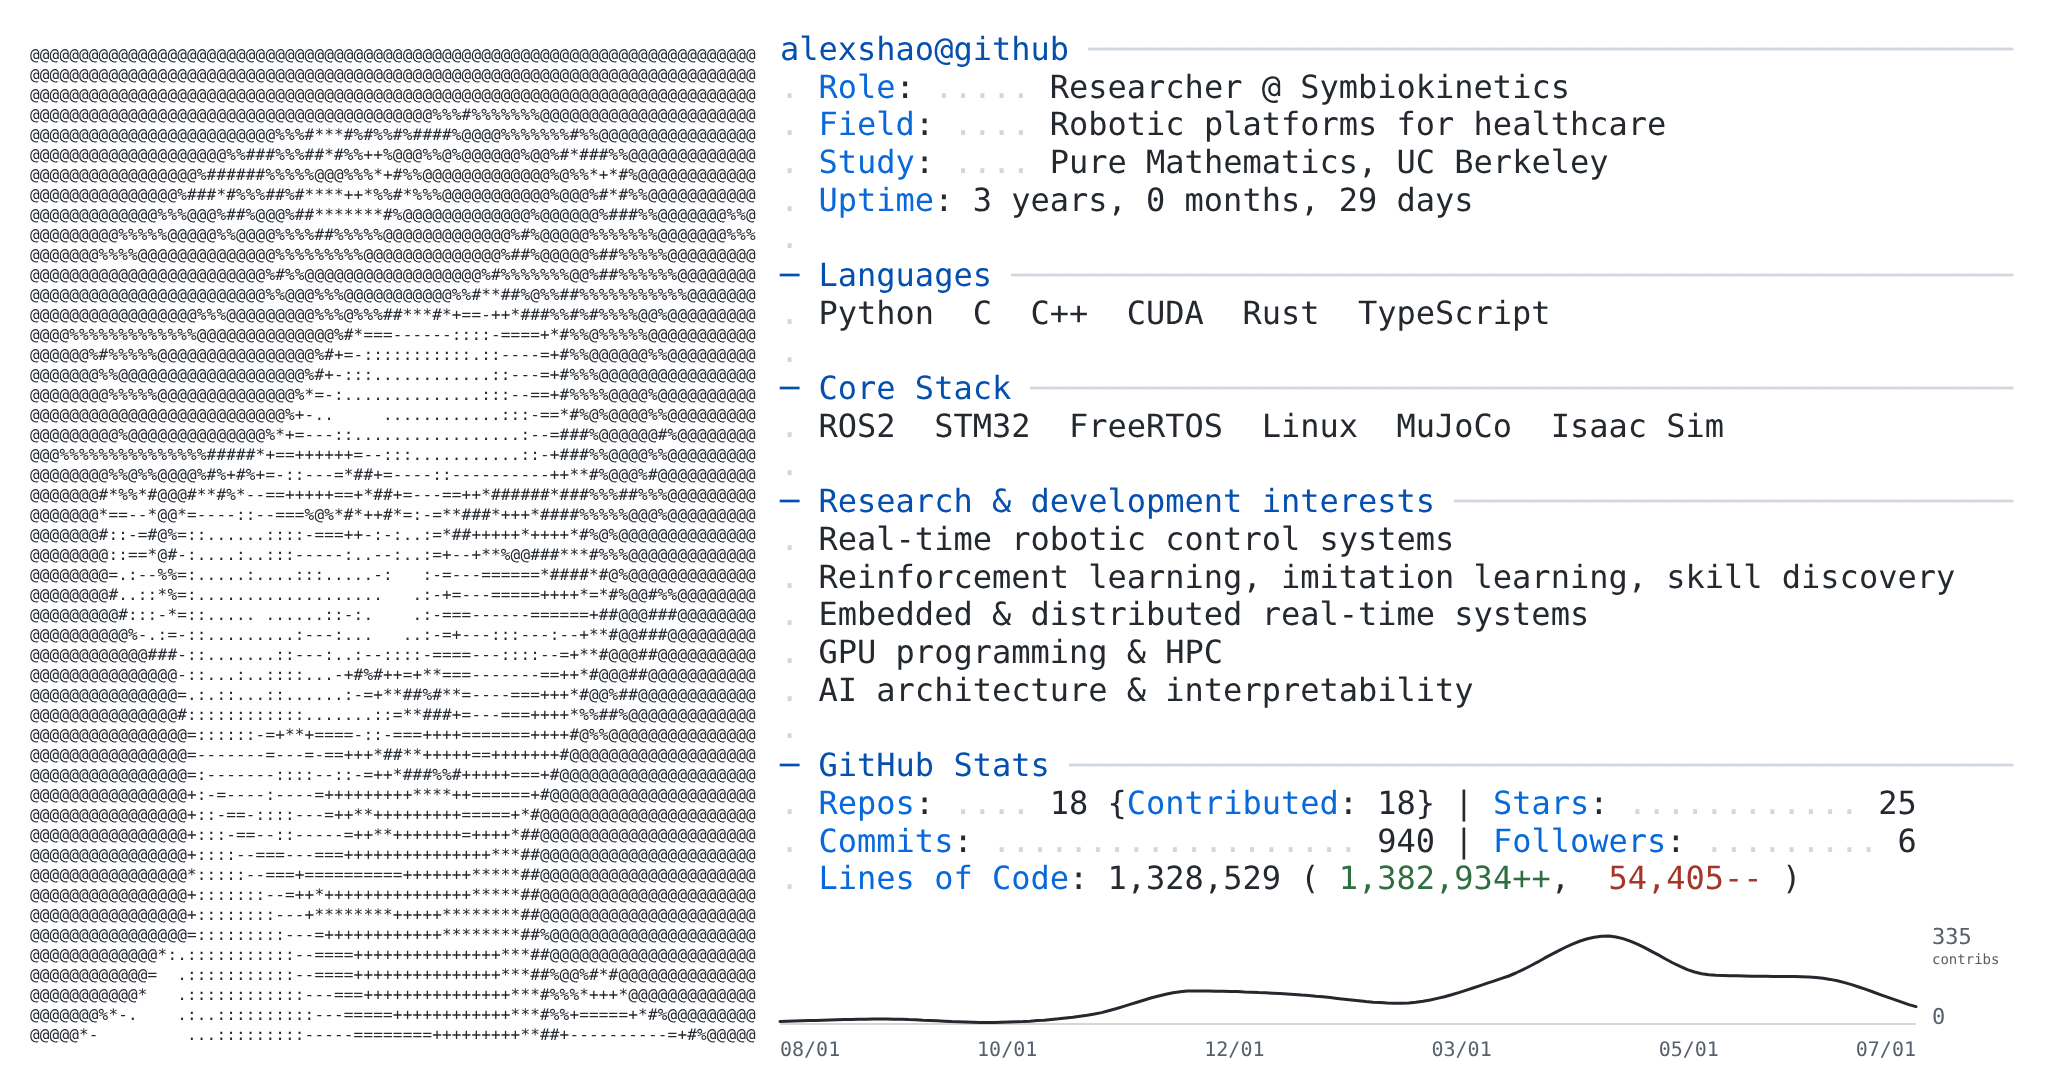Select Rust in the languages list
Viewport: 2050px width, 1080px height.
1280,313
